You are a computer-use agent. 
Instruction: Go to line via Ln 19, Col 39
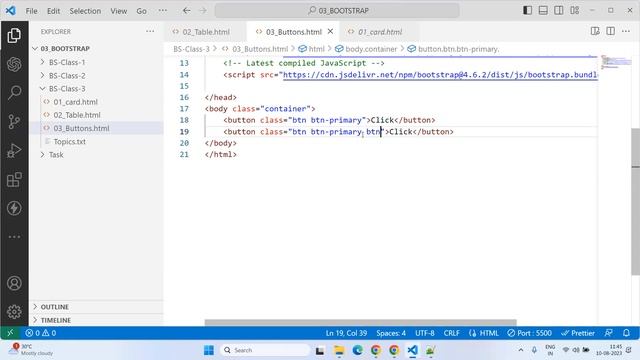point(346,333)
